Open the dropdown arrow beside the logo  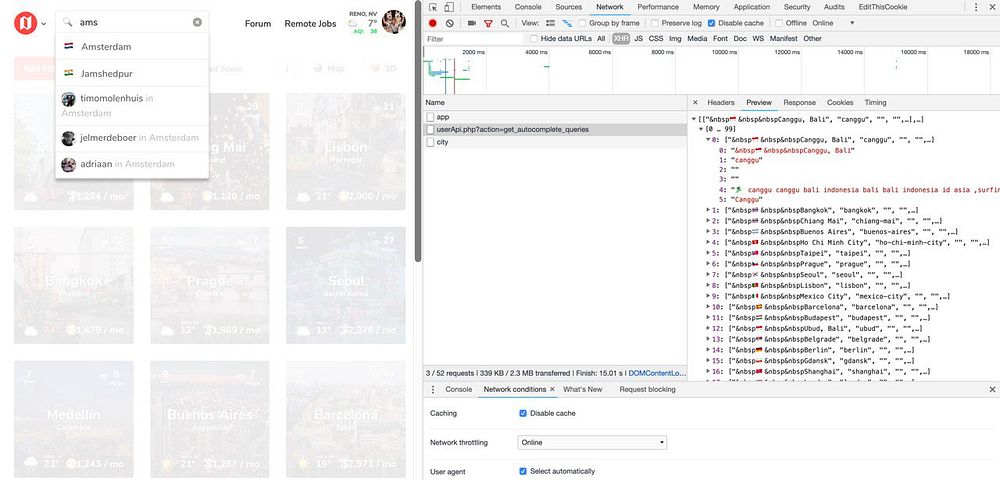coord(44,24)
